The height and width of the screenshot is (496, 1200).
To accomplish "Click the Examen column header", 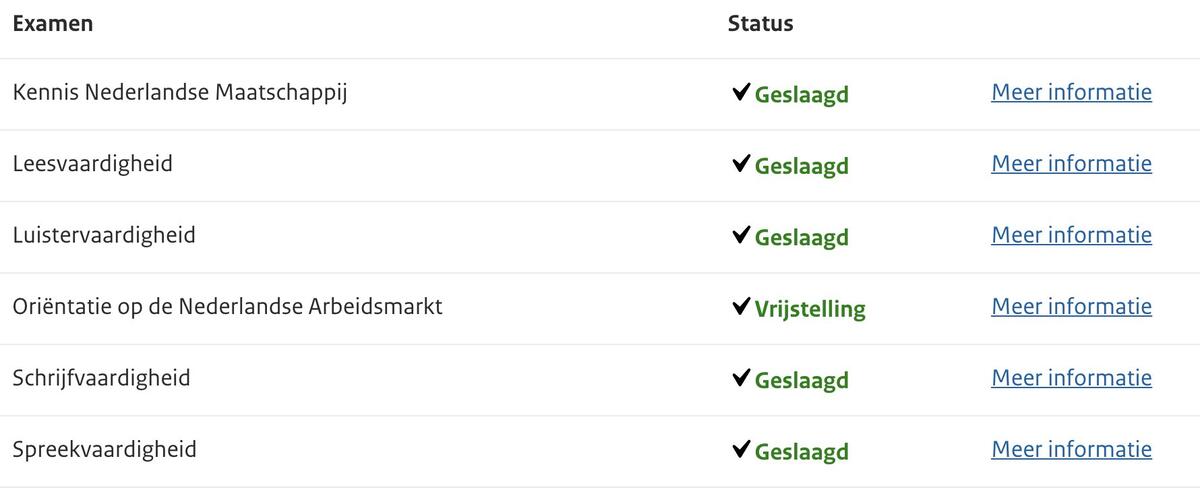I will [x=53, y=24].
